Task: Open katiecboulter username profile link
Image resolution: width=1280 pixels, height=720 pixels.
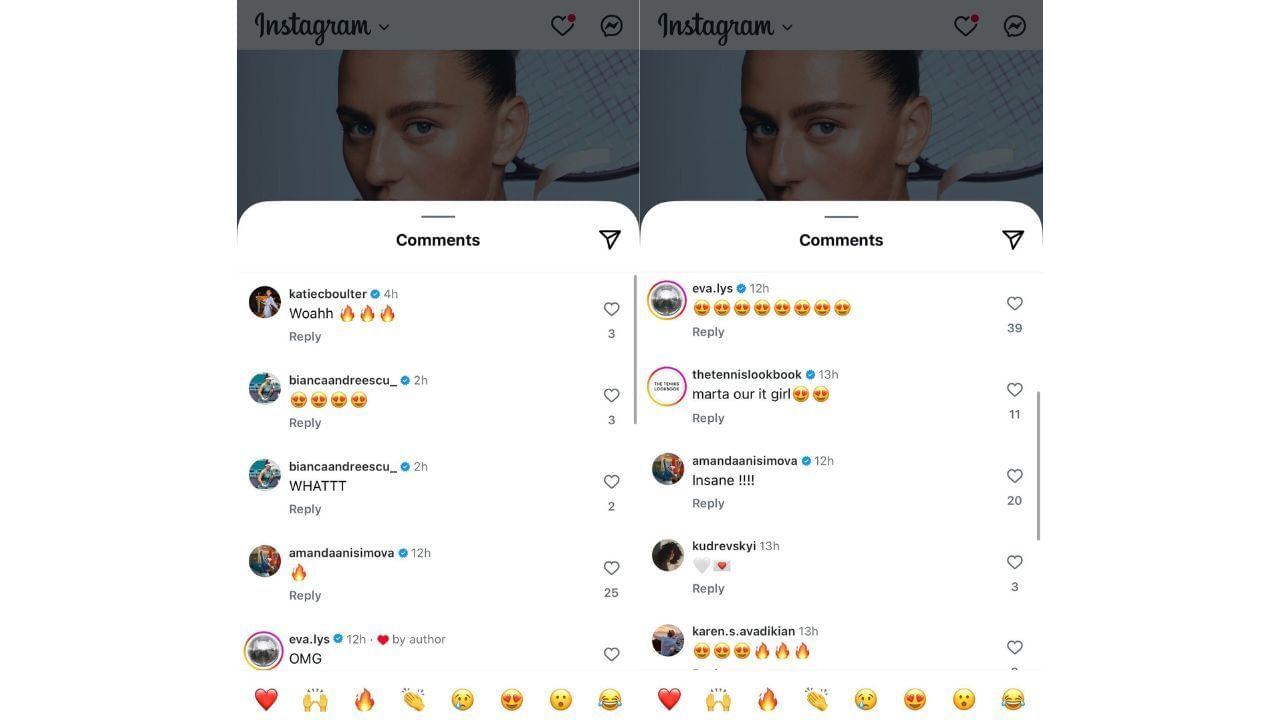Action: click(x=328, y=294)
